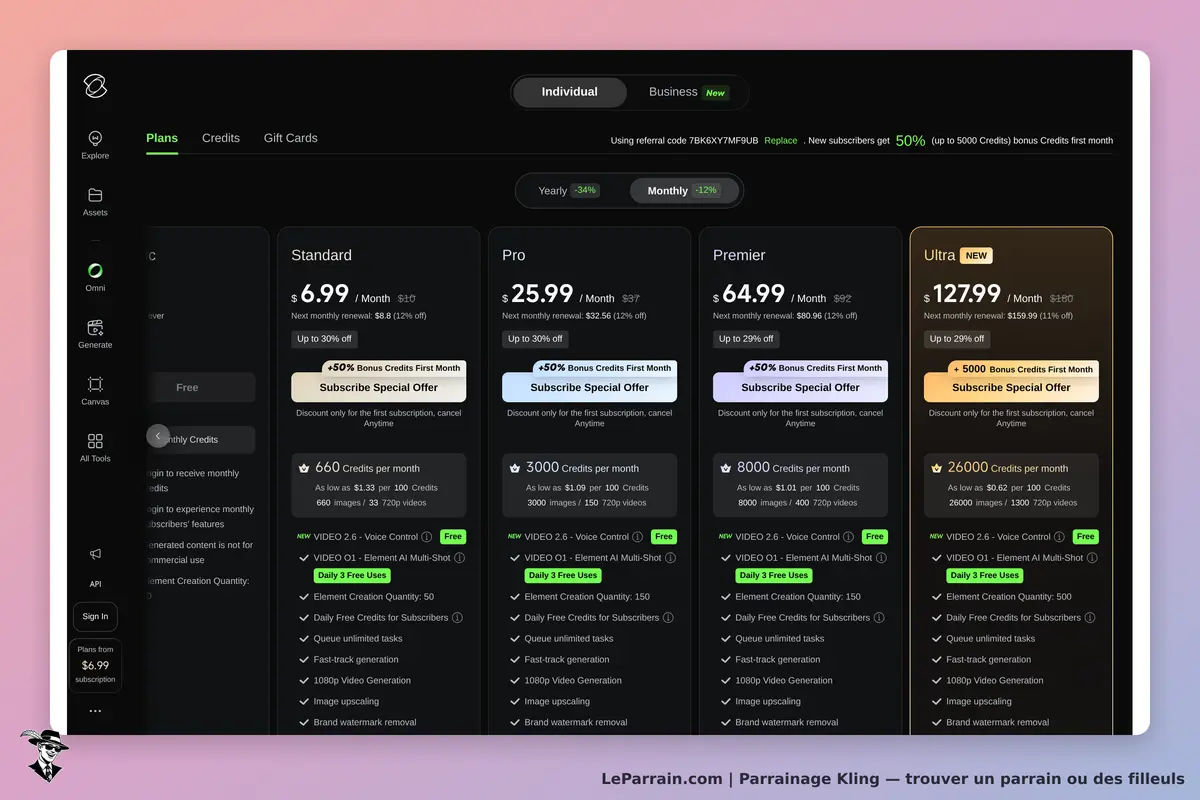Screen dimensions: 1200x800
Task: Switch to Individual plans
Action: [570, 92]
